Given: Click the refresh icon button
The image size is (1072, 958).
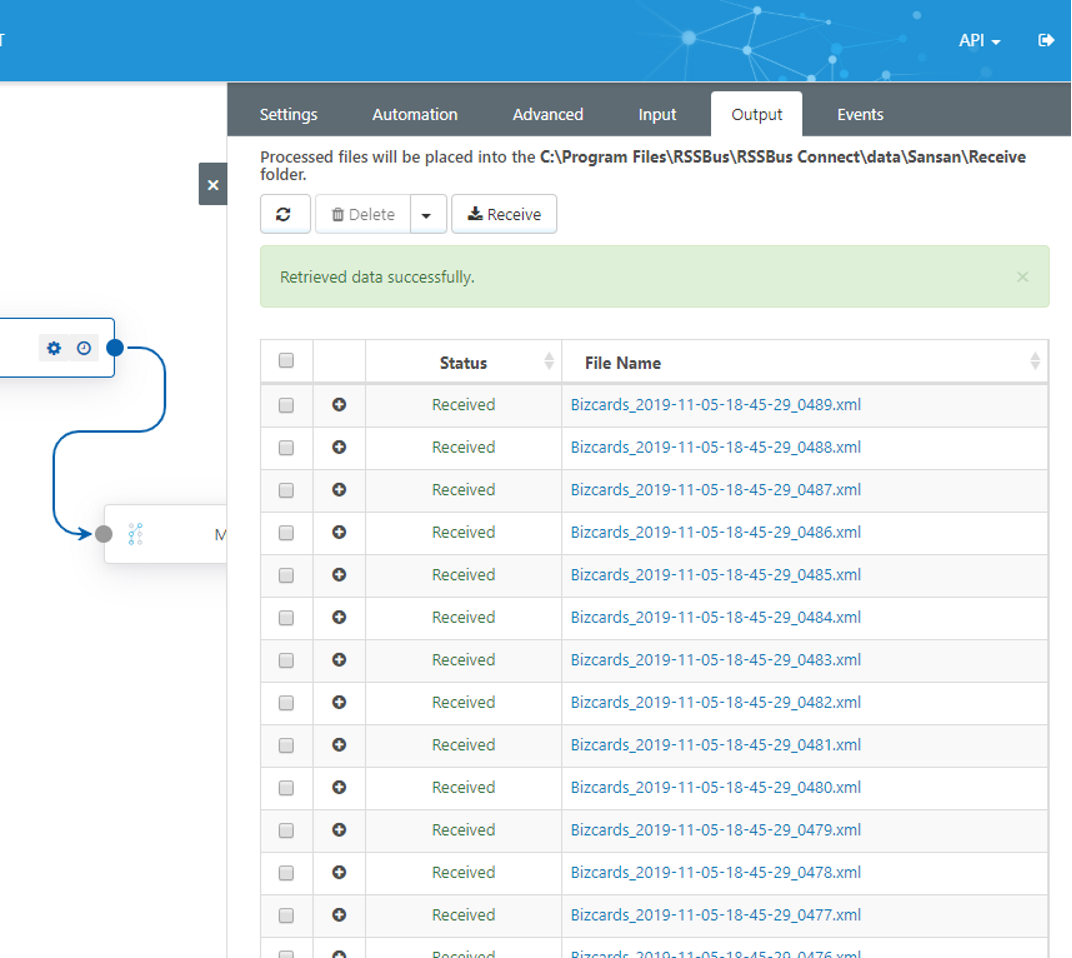Looking at the screenshot, I should 284,214.
